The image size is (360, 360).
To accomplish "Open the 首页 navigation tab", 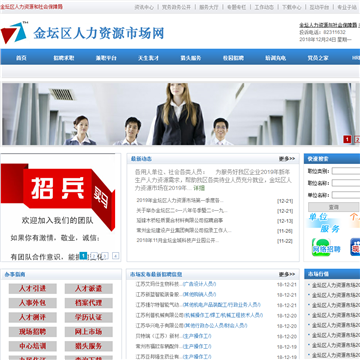I will tap(21, 58).
